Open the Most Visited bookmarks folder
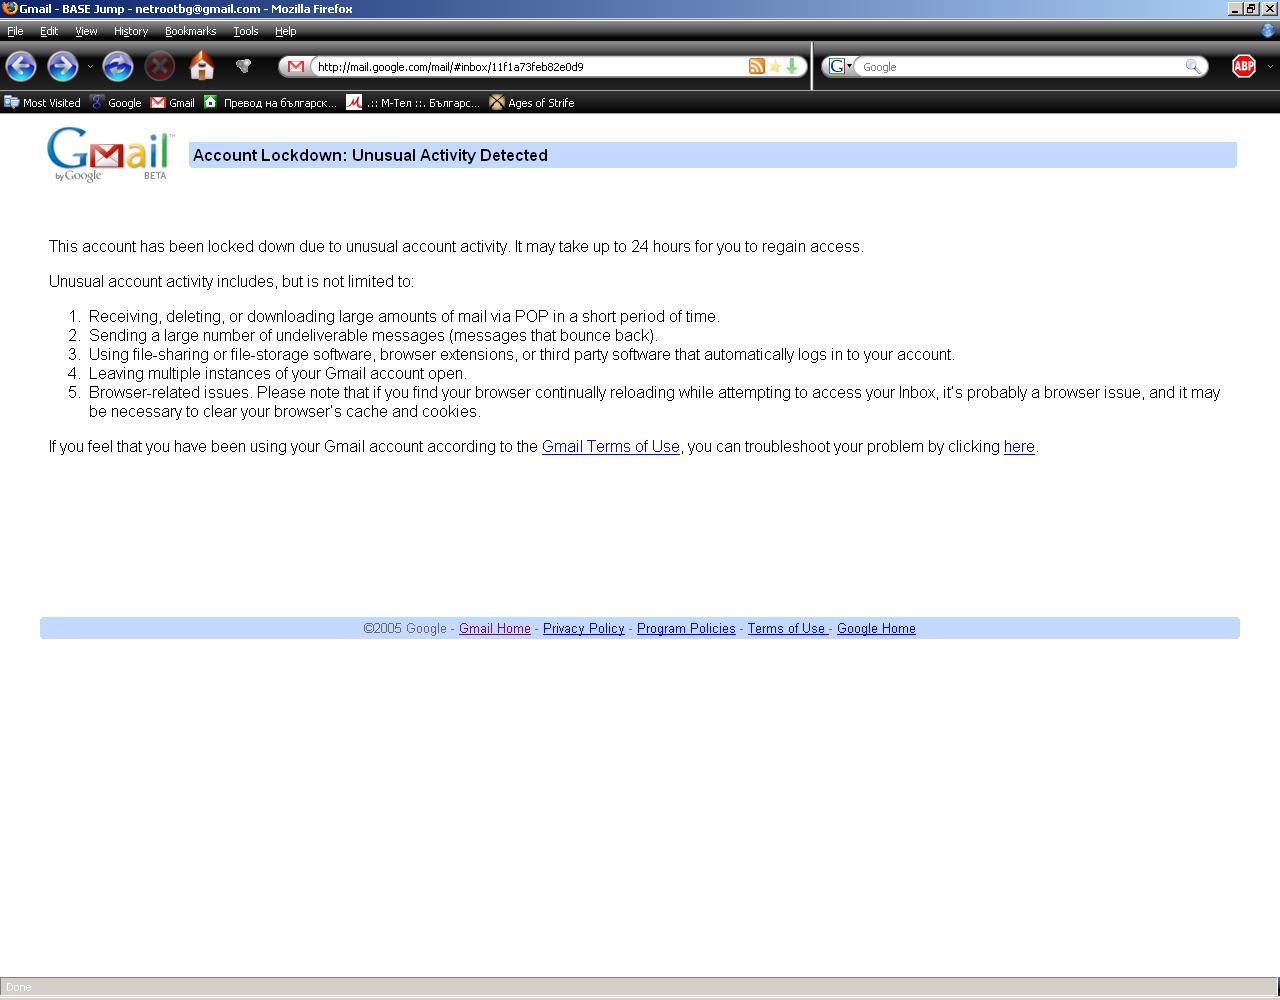This screenshot has height=1000, width=1280. [x=43, y=102]
